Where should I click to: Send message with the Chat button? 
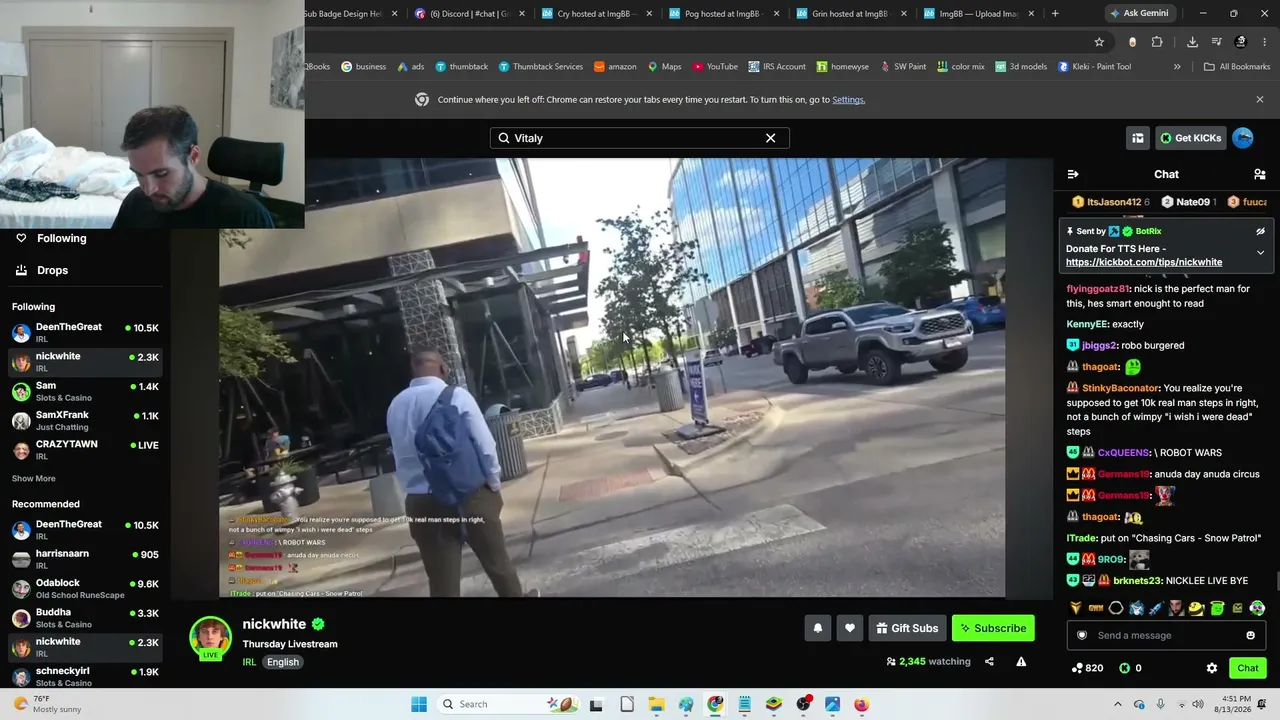pos(1248,668)
